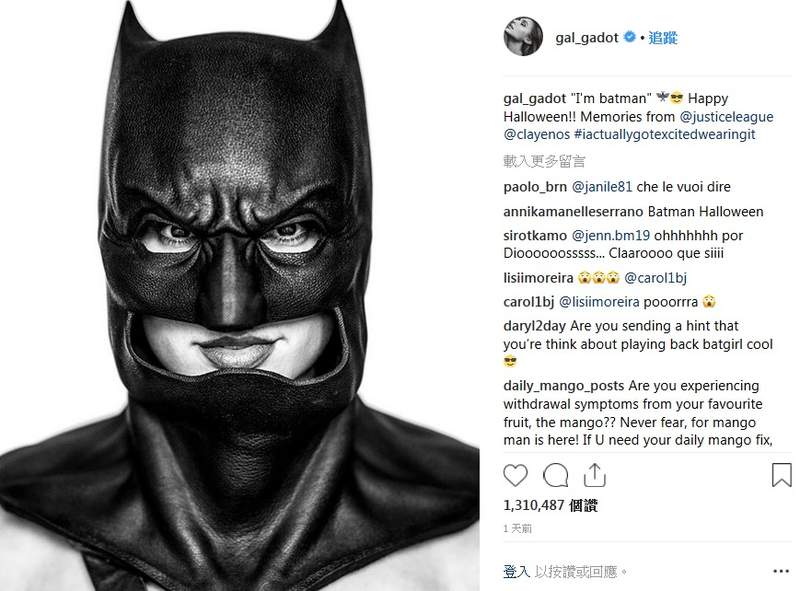Open the Batman mask post photo
The height and width of the screenshot is (591, 800).
[241, 296]
